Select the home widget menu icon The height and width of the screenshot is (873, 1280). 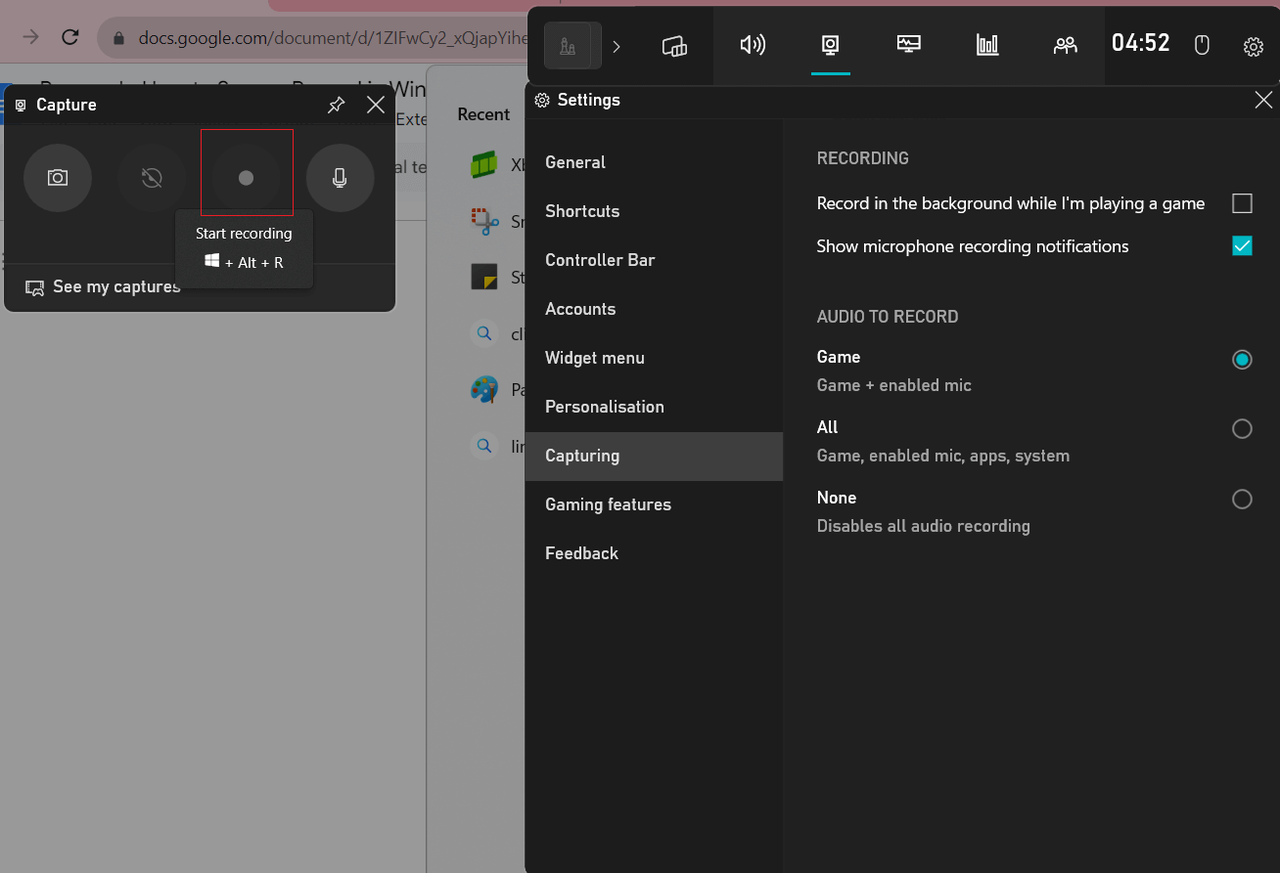pos(571,45)
